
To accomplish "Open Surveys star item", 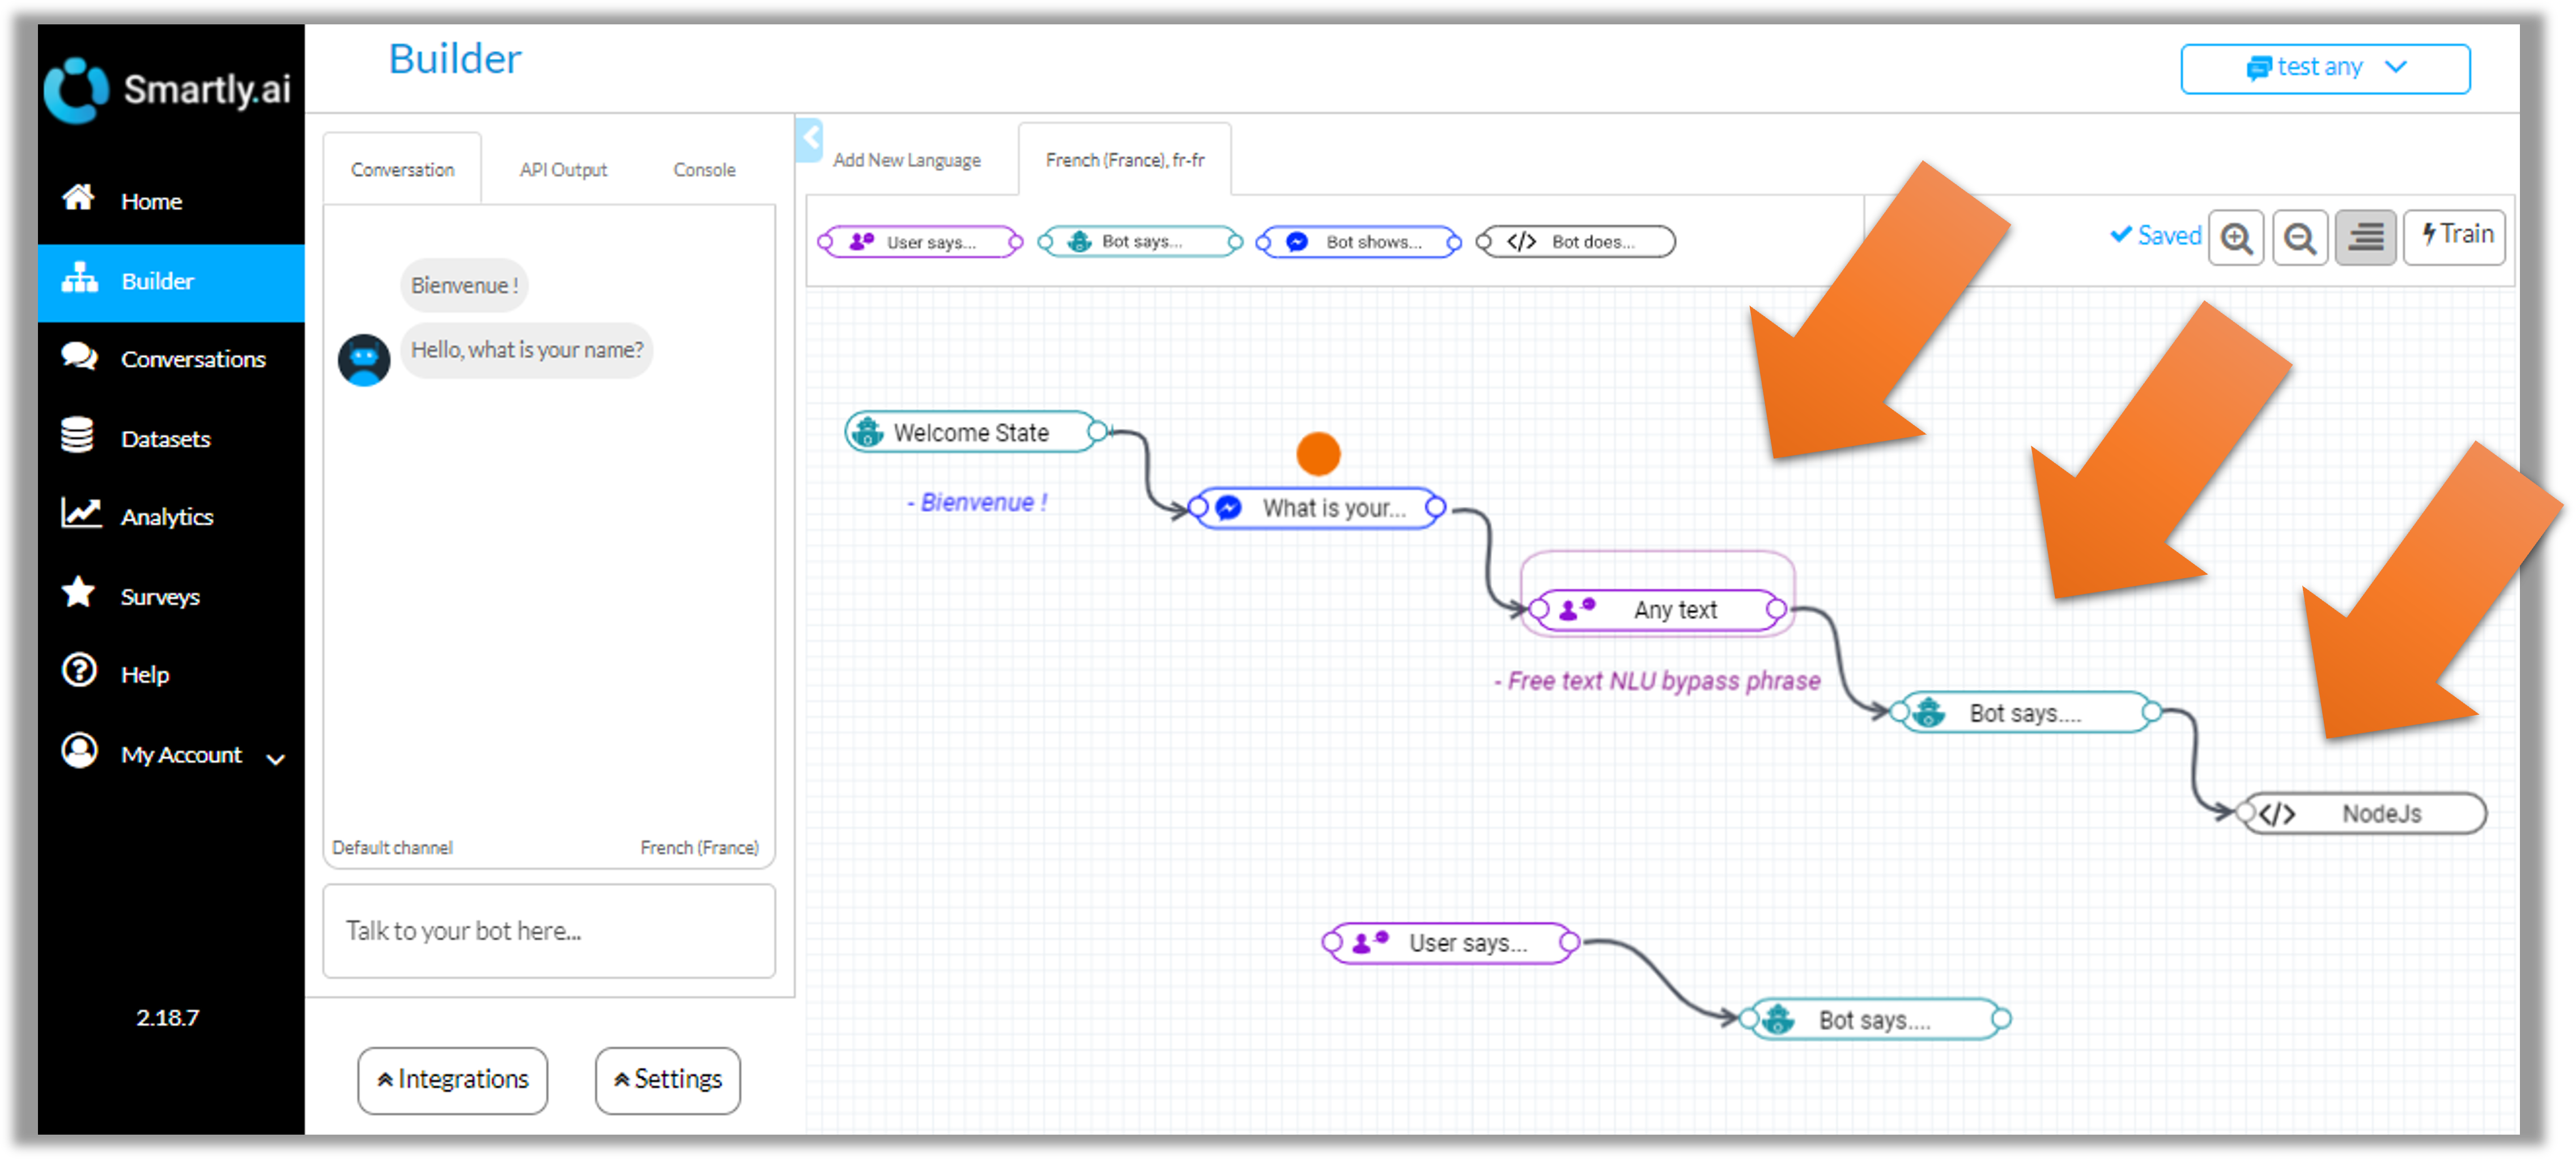I will tap(160, 597).
